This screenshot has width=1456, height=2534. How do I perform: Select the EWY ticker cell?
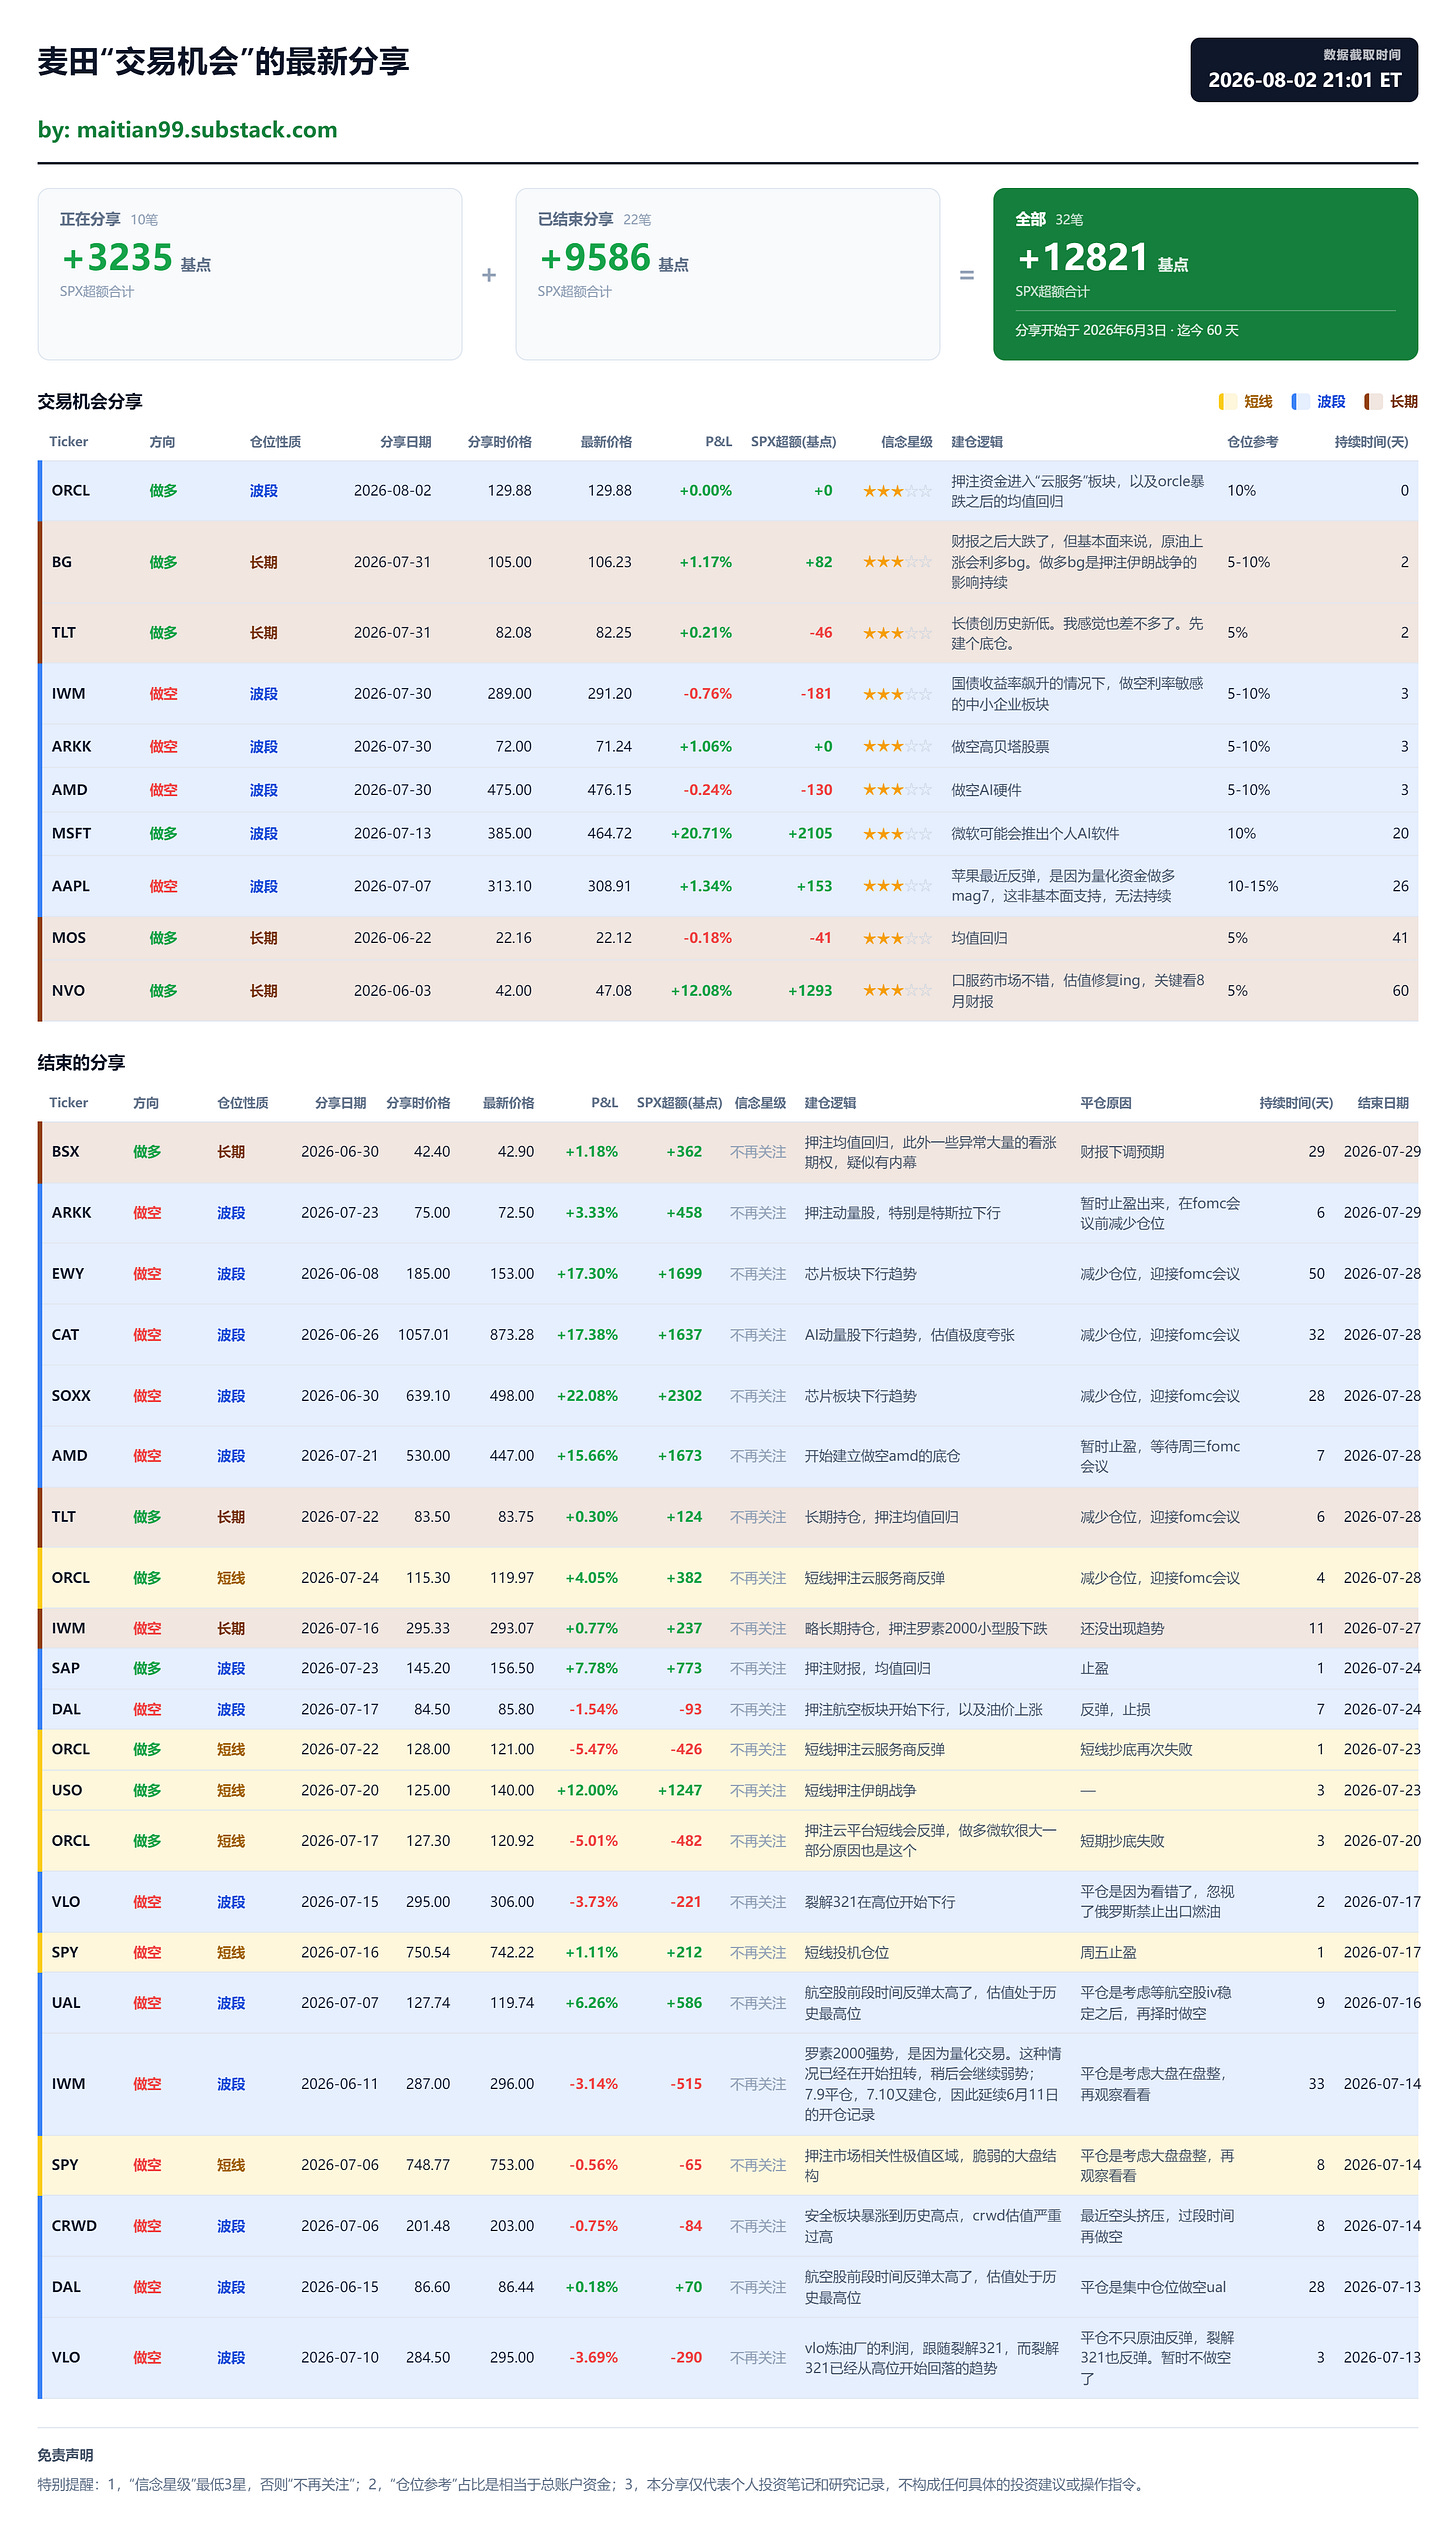68,1274
